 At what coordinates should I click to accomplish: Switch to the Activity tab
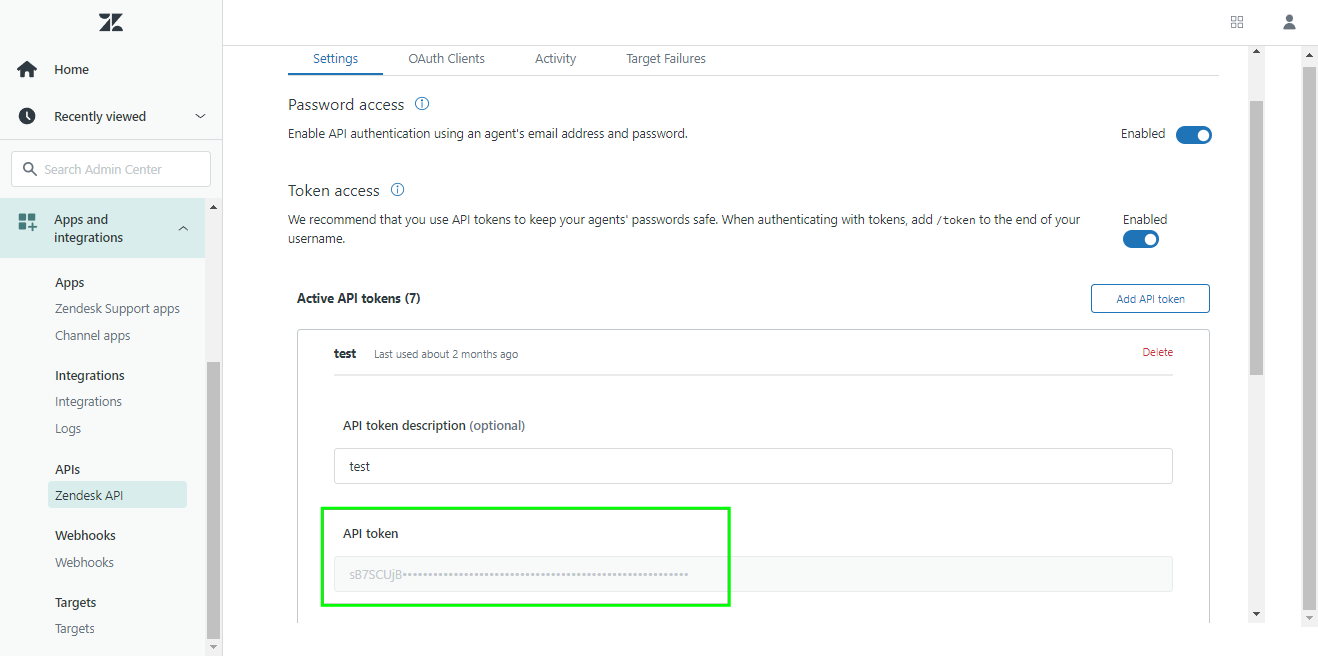555,59
